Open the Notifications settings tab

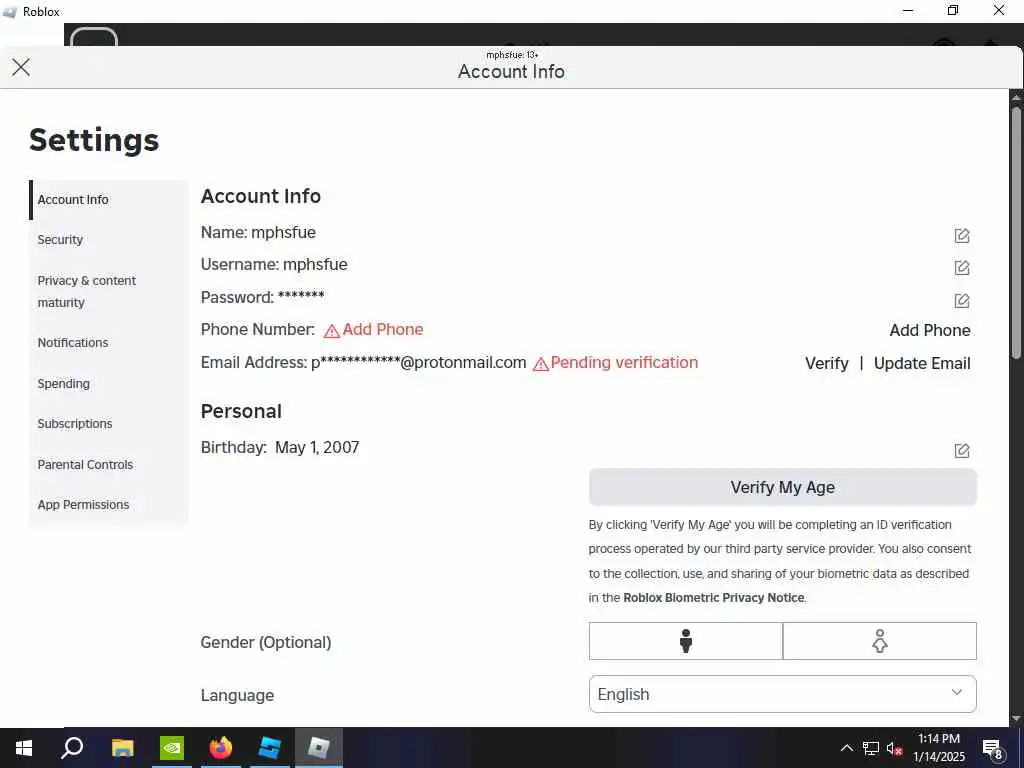[108, 343]
